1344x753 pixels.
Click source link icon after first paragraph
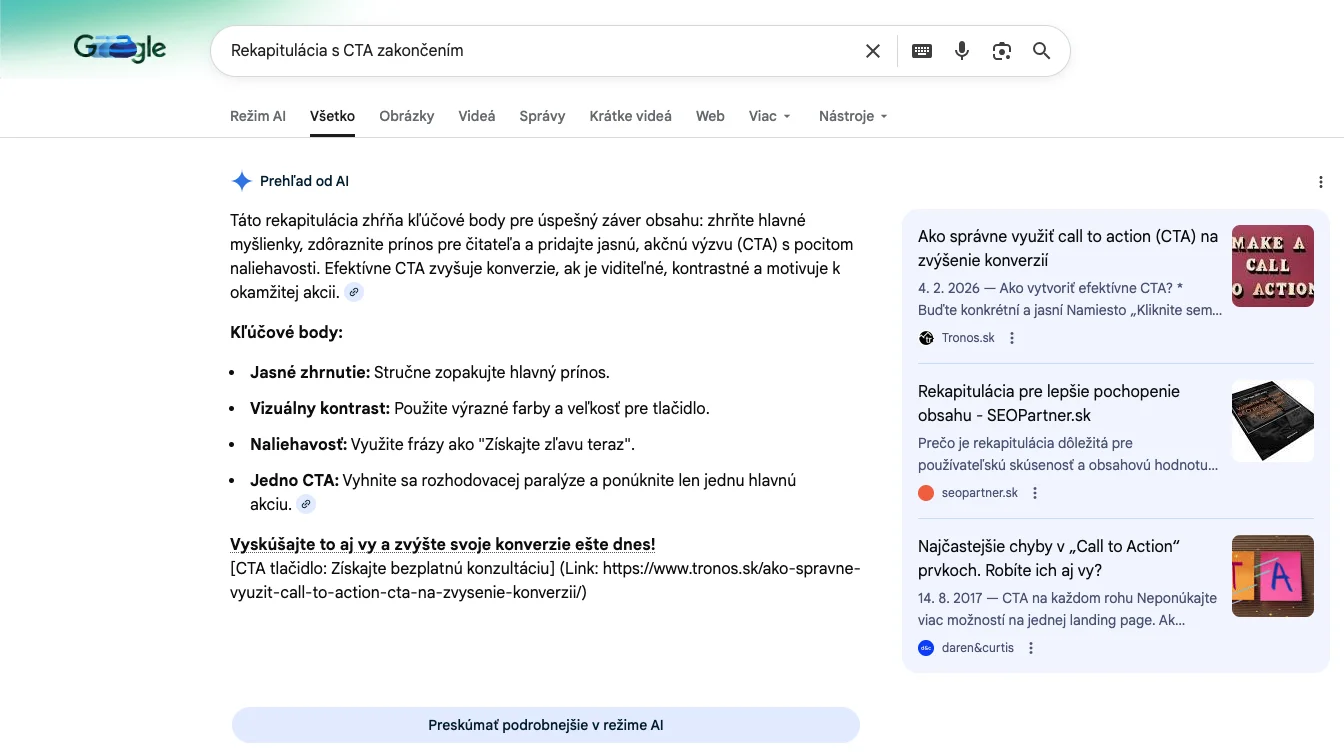coord(354,292)
